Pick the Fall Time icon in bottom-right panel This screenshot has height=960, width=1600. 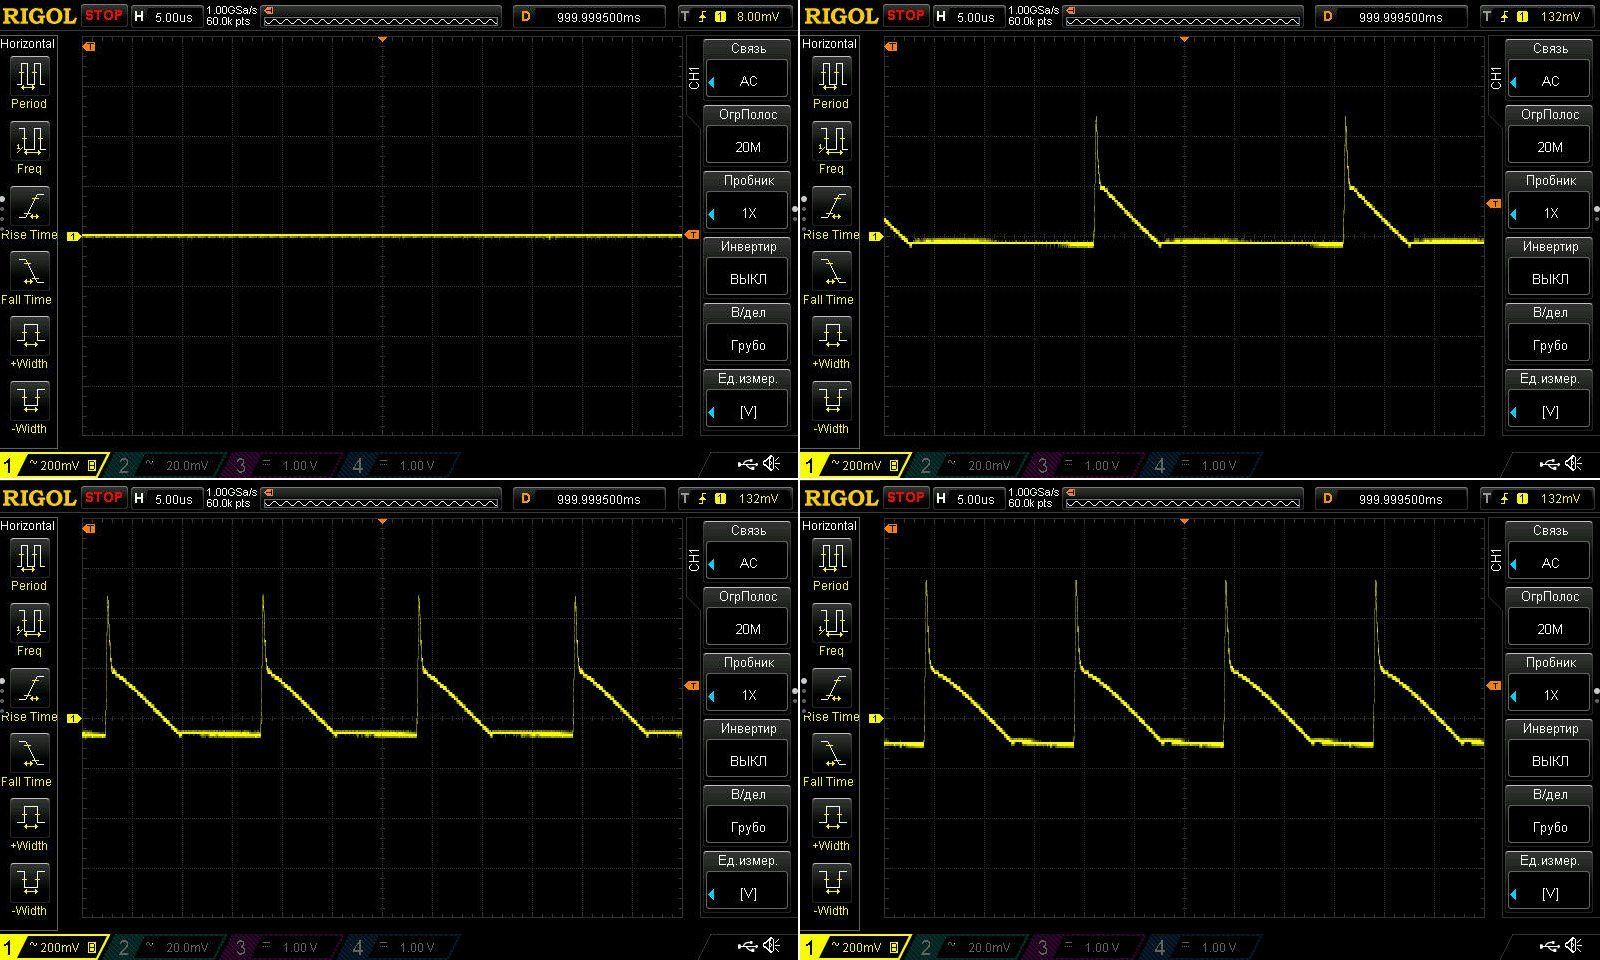tap(831, 753)
